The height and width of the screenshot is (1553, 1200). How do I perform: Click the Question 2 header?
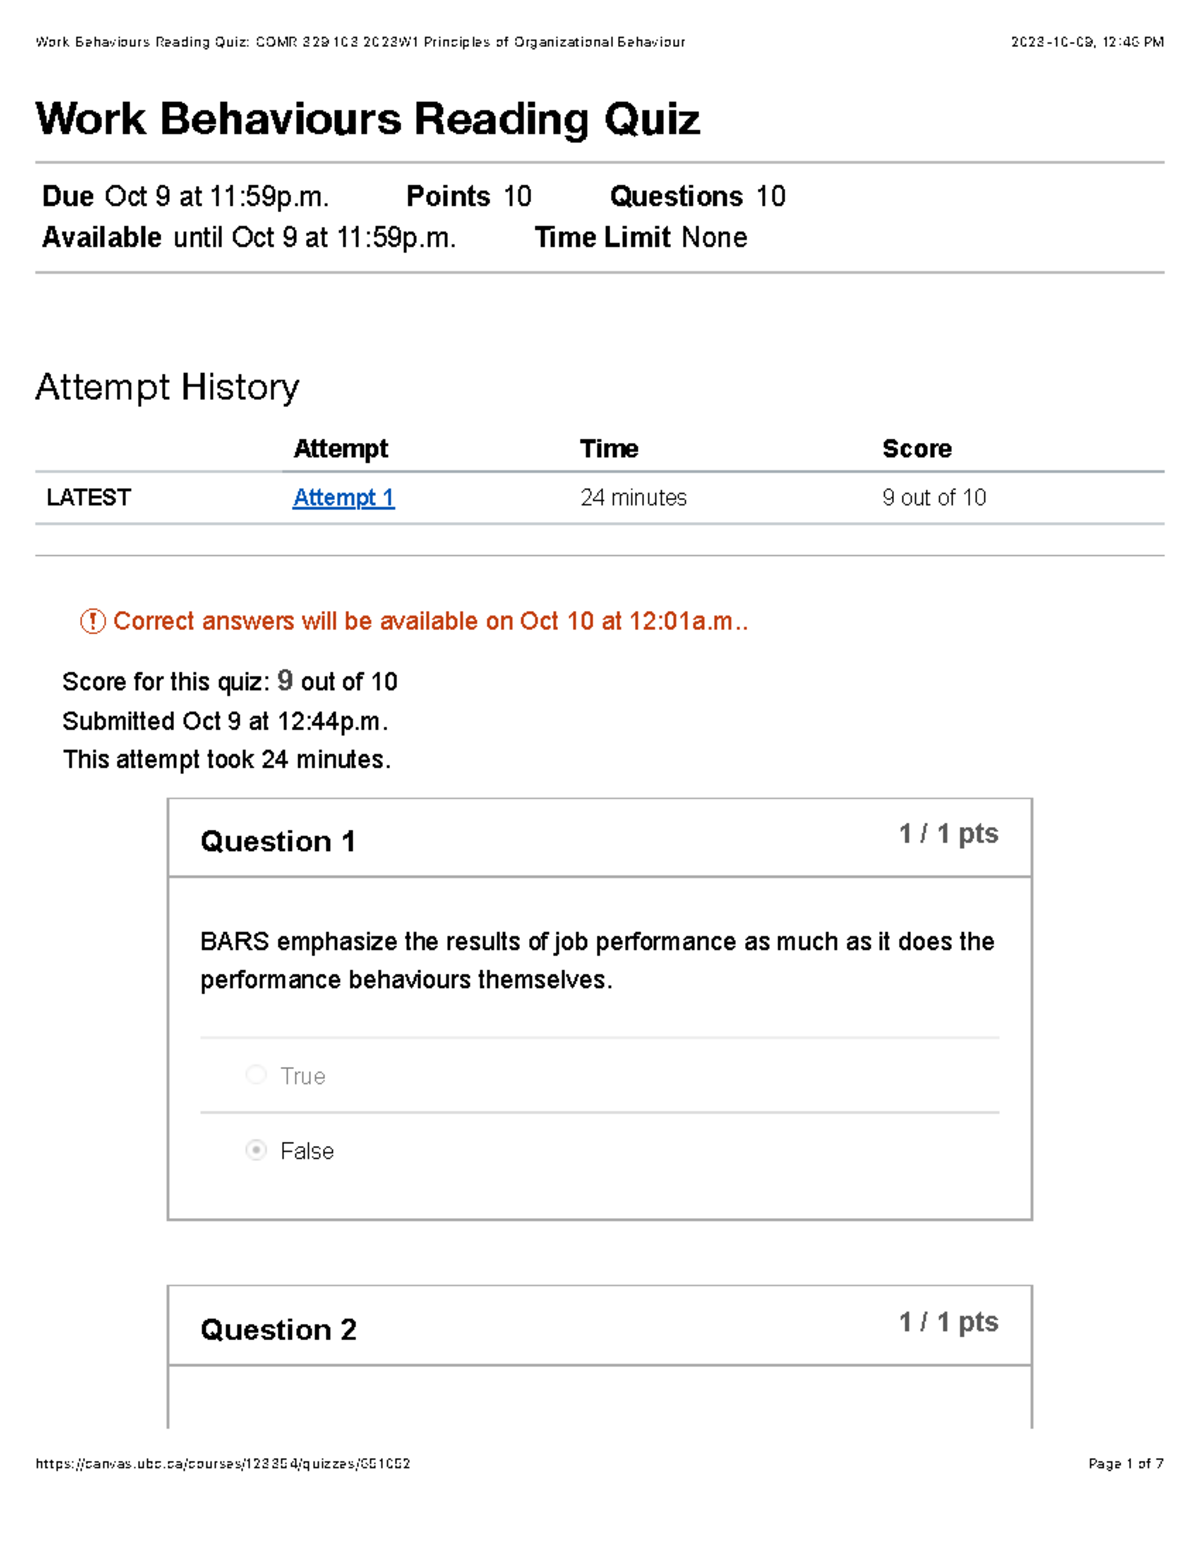pyautogui.click(x=277, y=1330)
